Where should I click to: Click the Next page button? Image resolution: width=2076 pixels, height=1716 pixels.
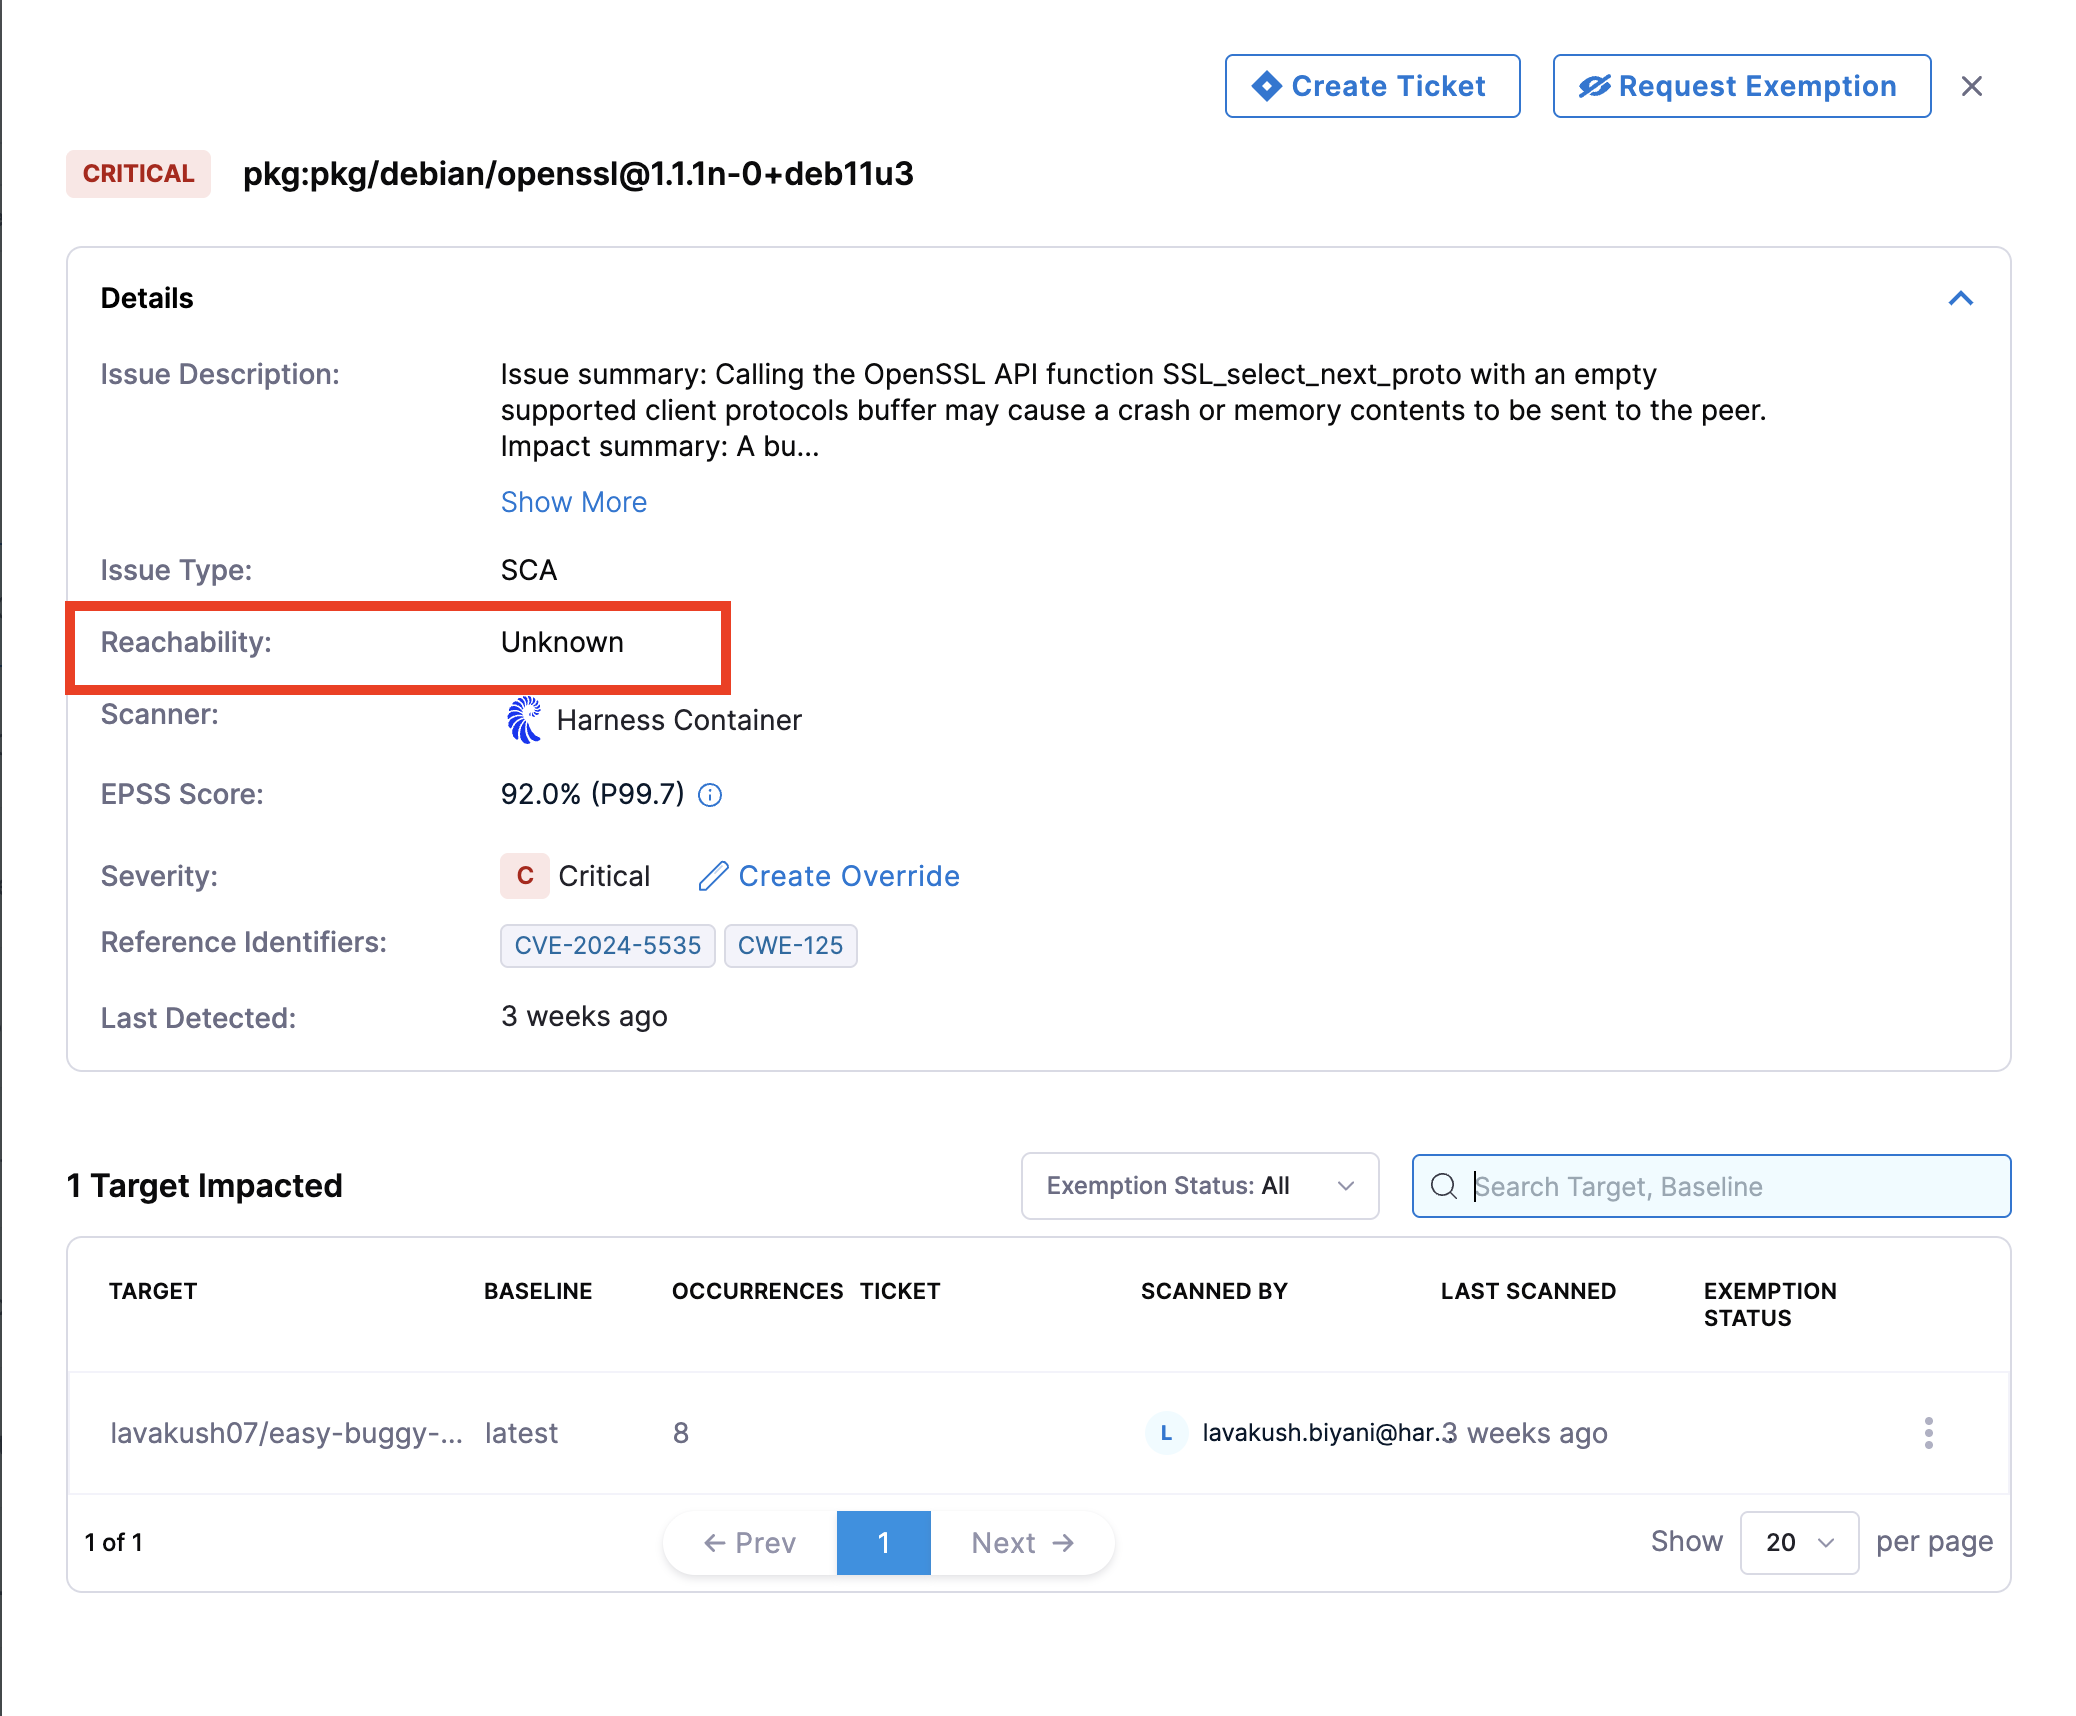pos(1021,1542)
